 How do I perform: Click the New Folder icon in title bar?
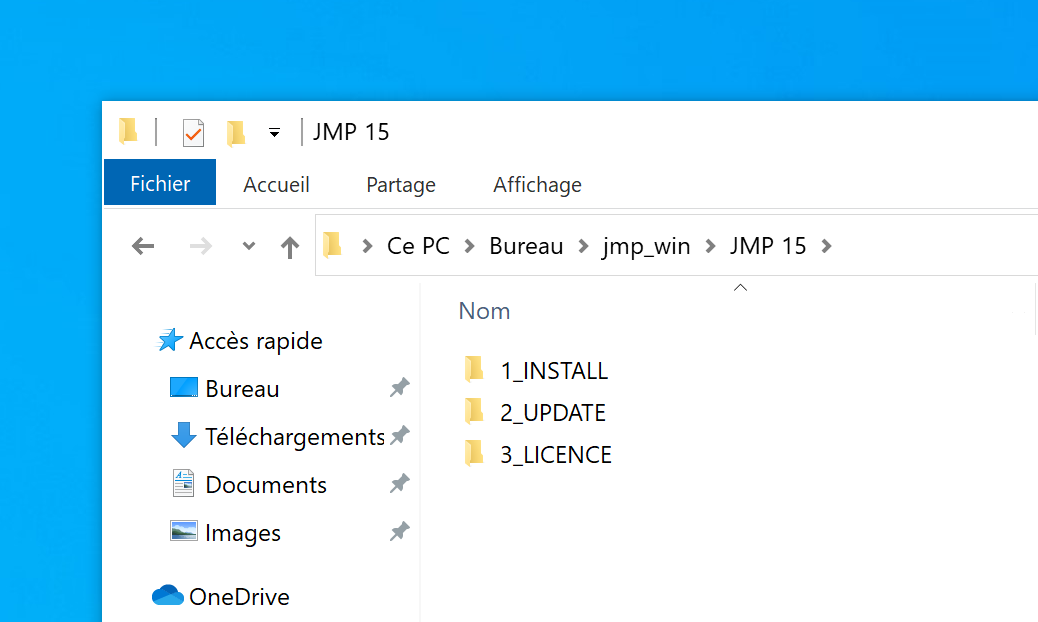236,132
